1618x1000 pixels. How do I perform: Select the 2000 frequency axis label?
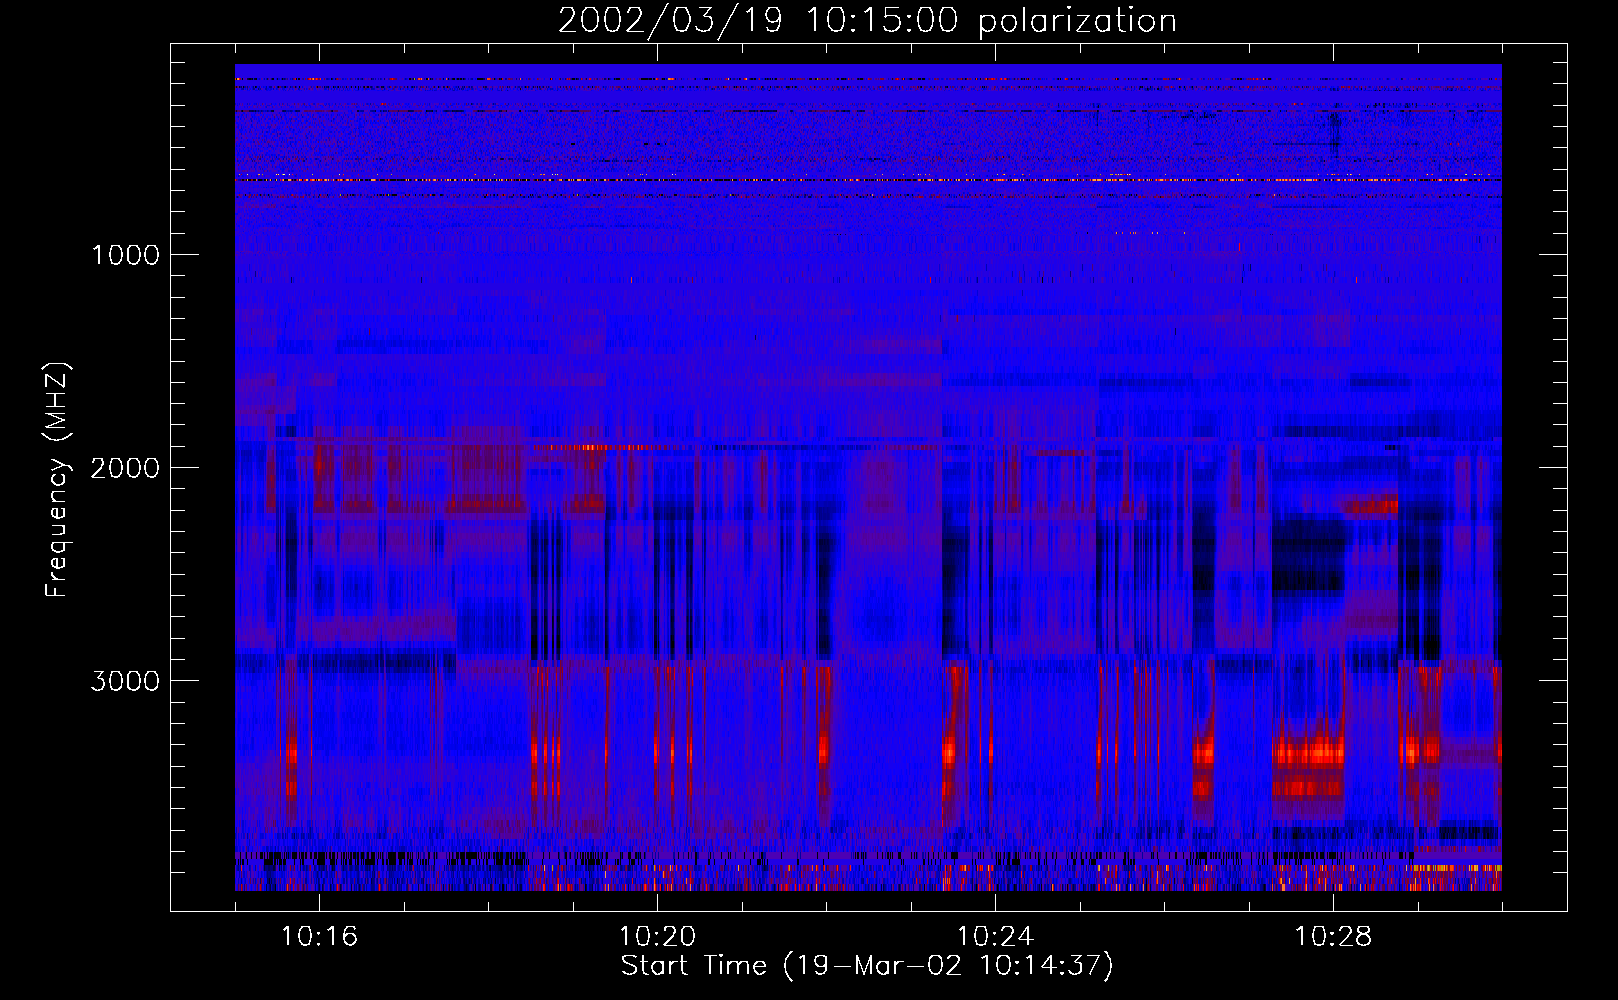[125, 468]
